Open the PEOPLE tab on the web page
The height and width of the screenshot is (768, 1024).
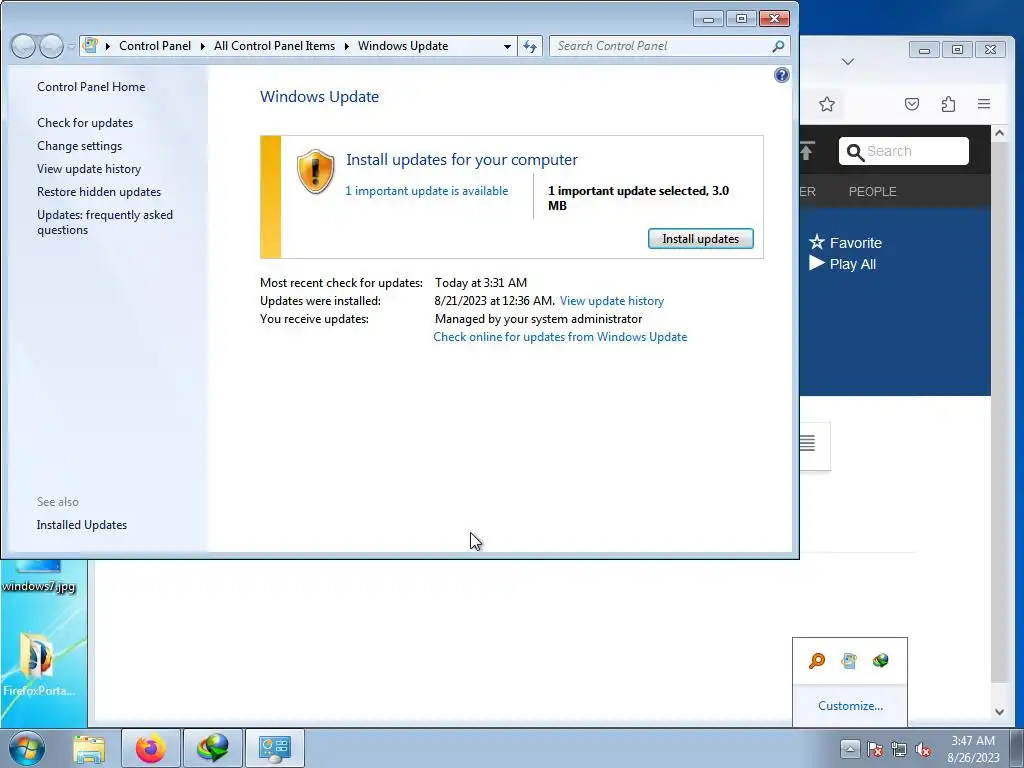(x=872, y=191)
